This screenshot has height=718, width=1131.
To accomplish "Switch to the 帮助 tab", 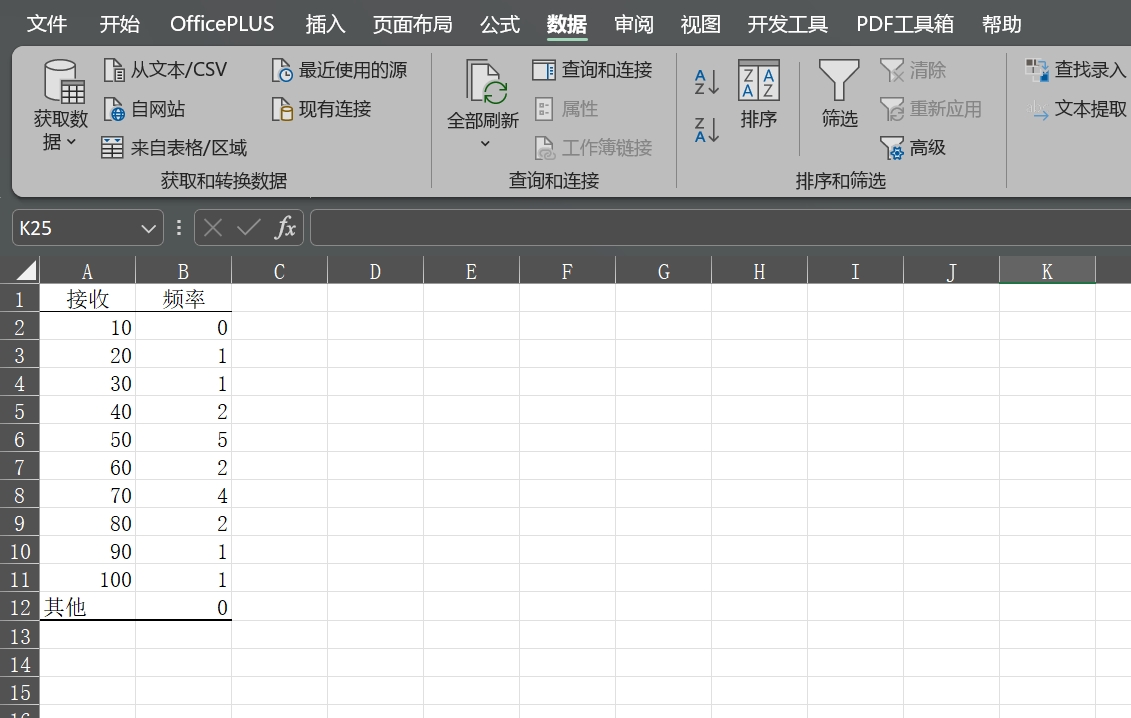I will click(x=1002, y=25).
